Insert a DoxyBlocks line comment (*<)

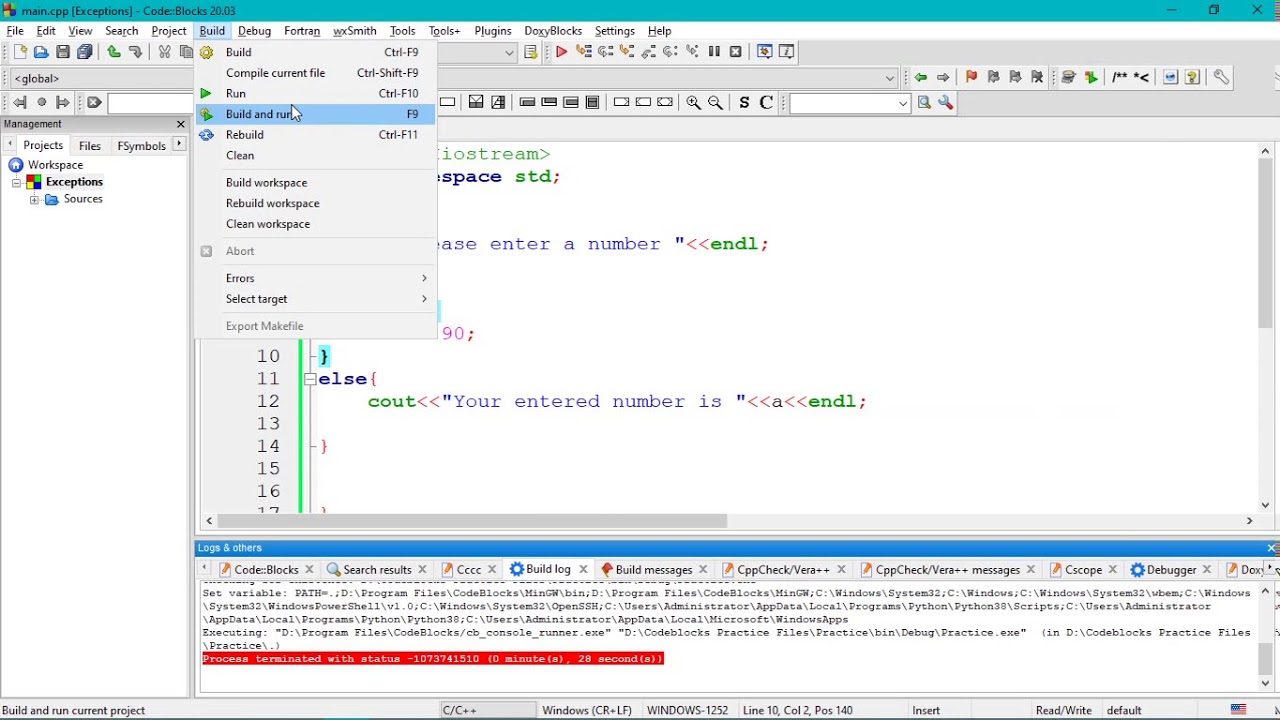pos(1141,77)
